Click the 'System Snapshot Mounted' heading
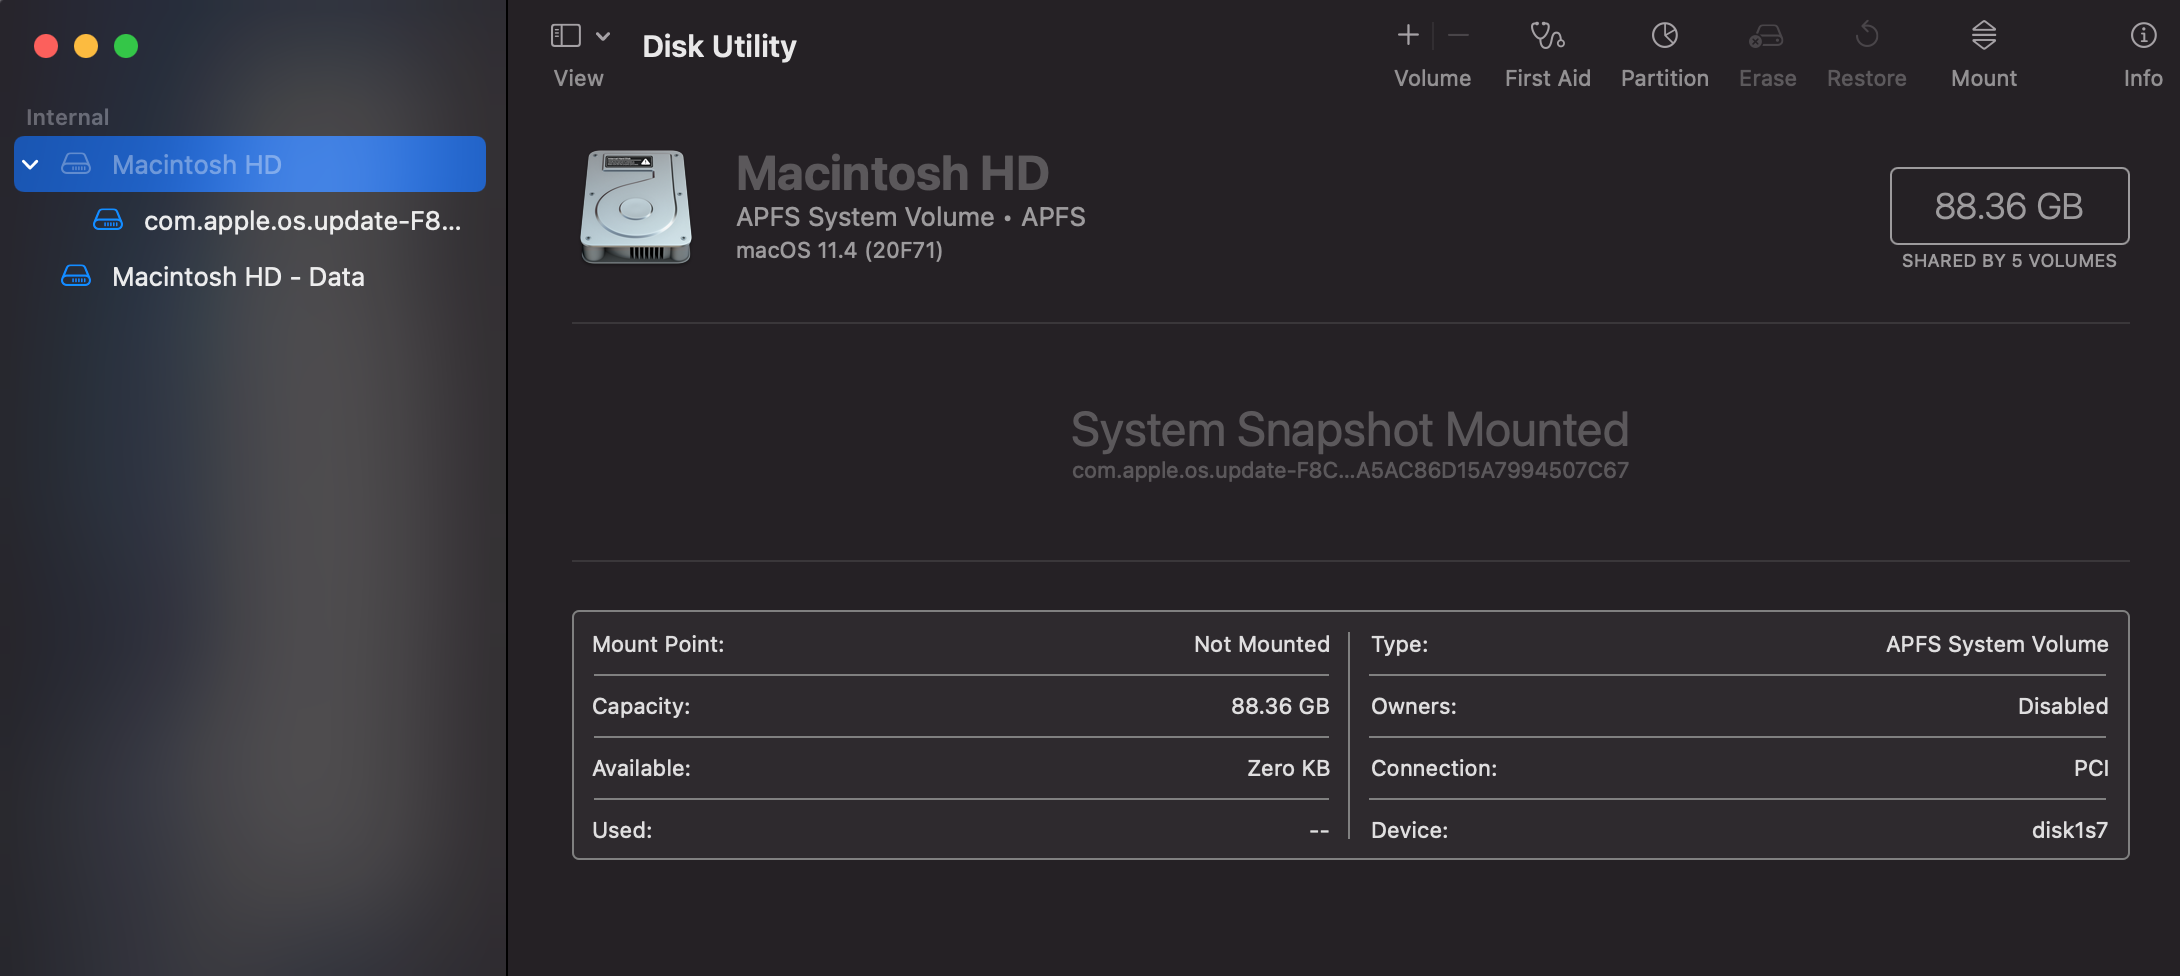This screenshot has height=976, width=2180. [1350, 430]
